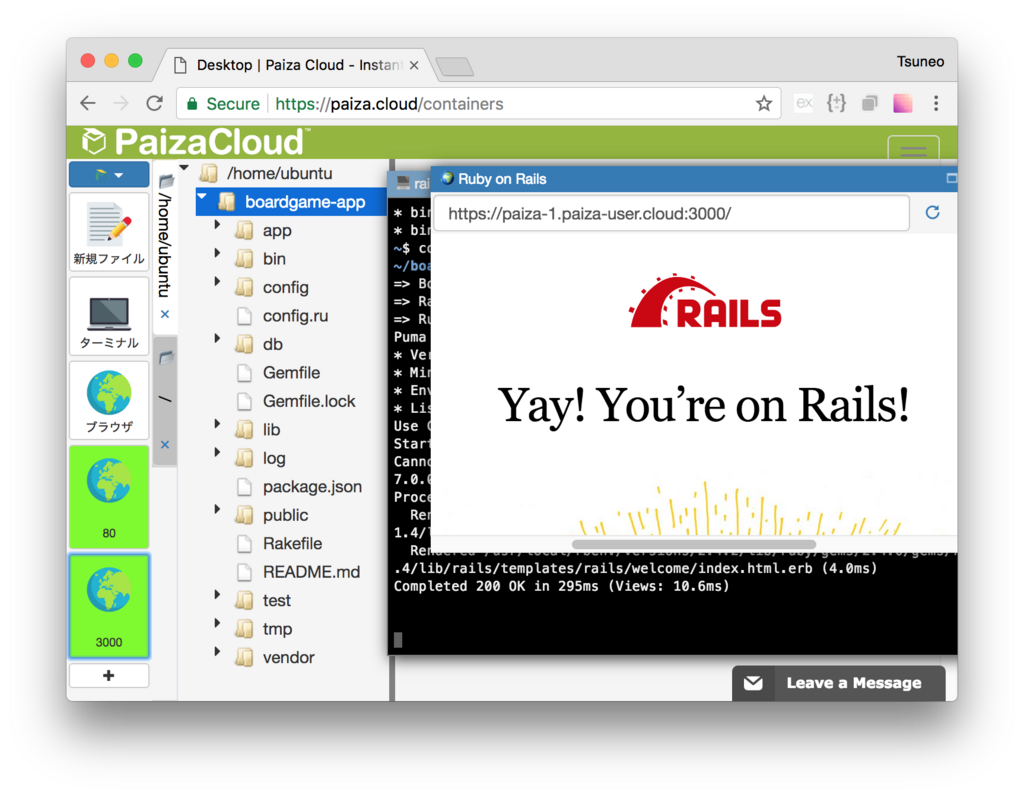Close the Desktop Paiza Cloud Chrome tab

point(414,65)
